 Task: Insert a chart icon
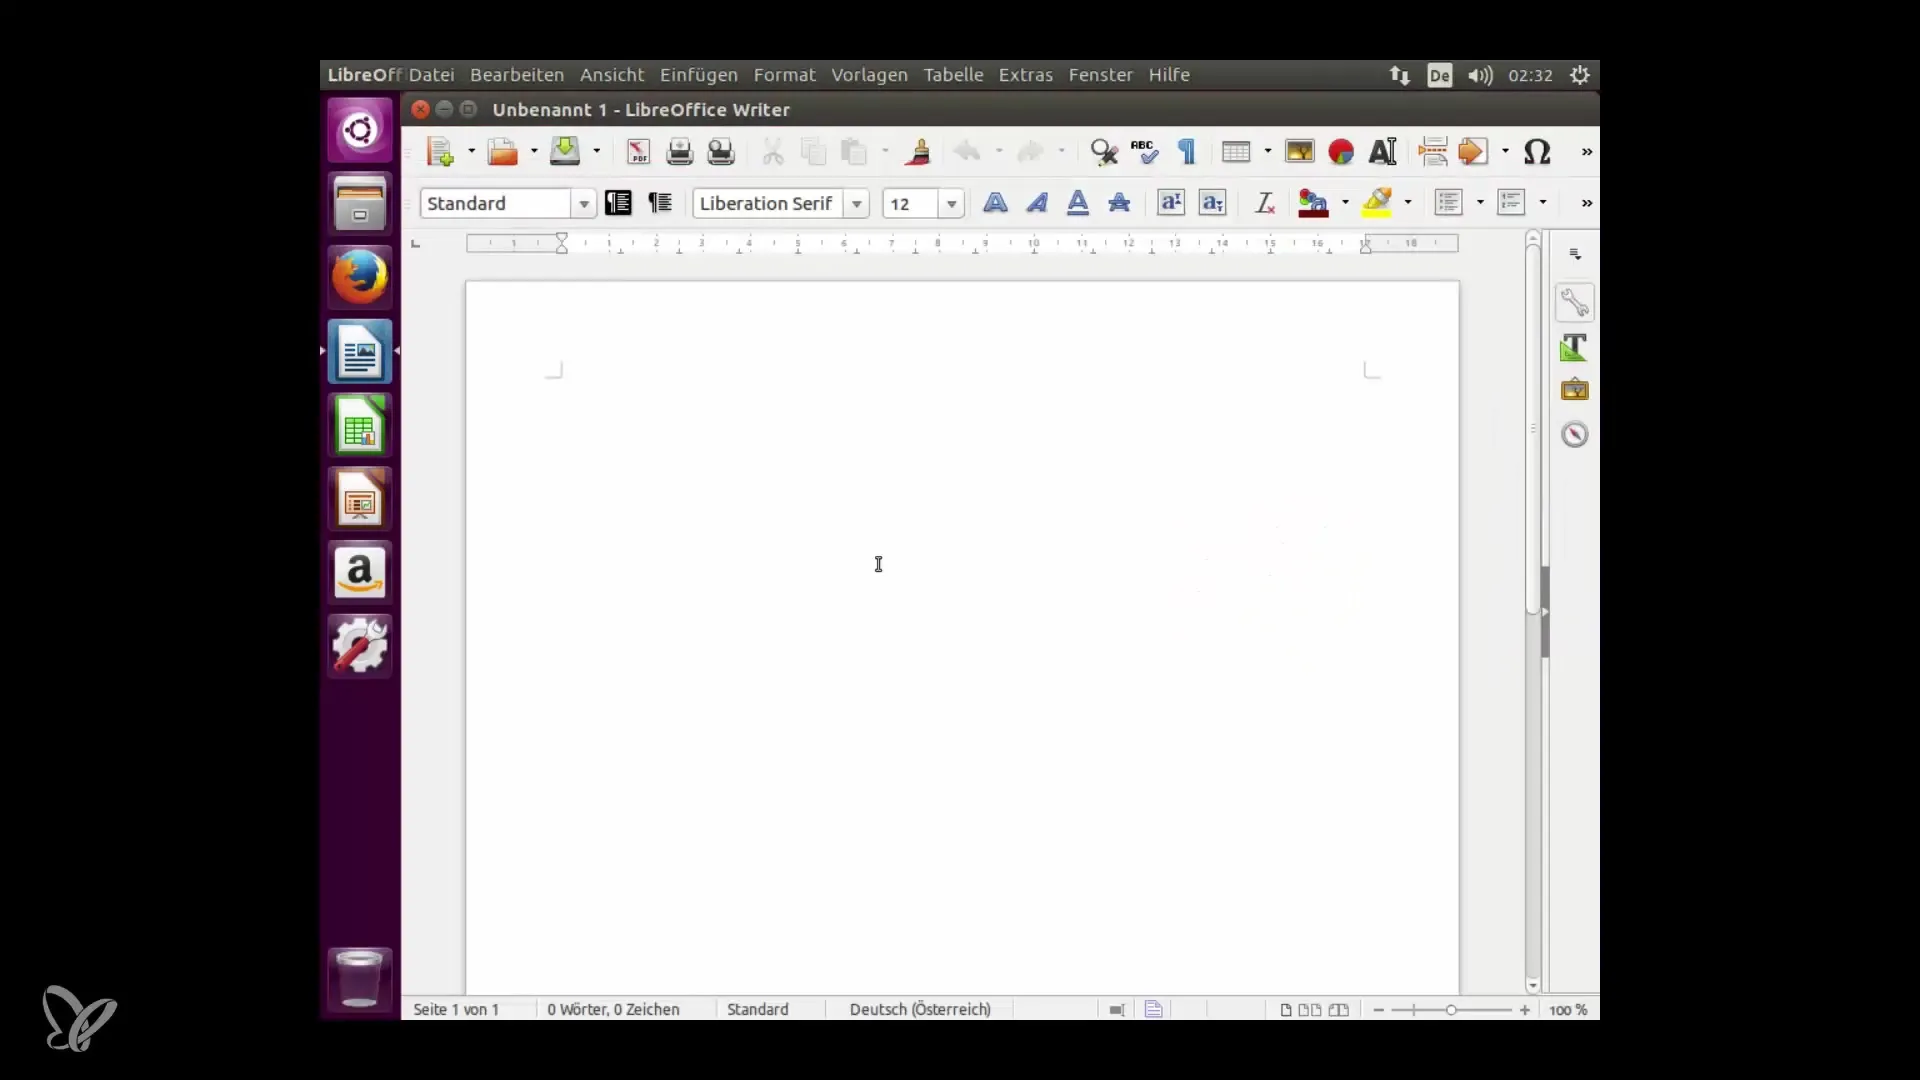point(1341,152)
